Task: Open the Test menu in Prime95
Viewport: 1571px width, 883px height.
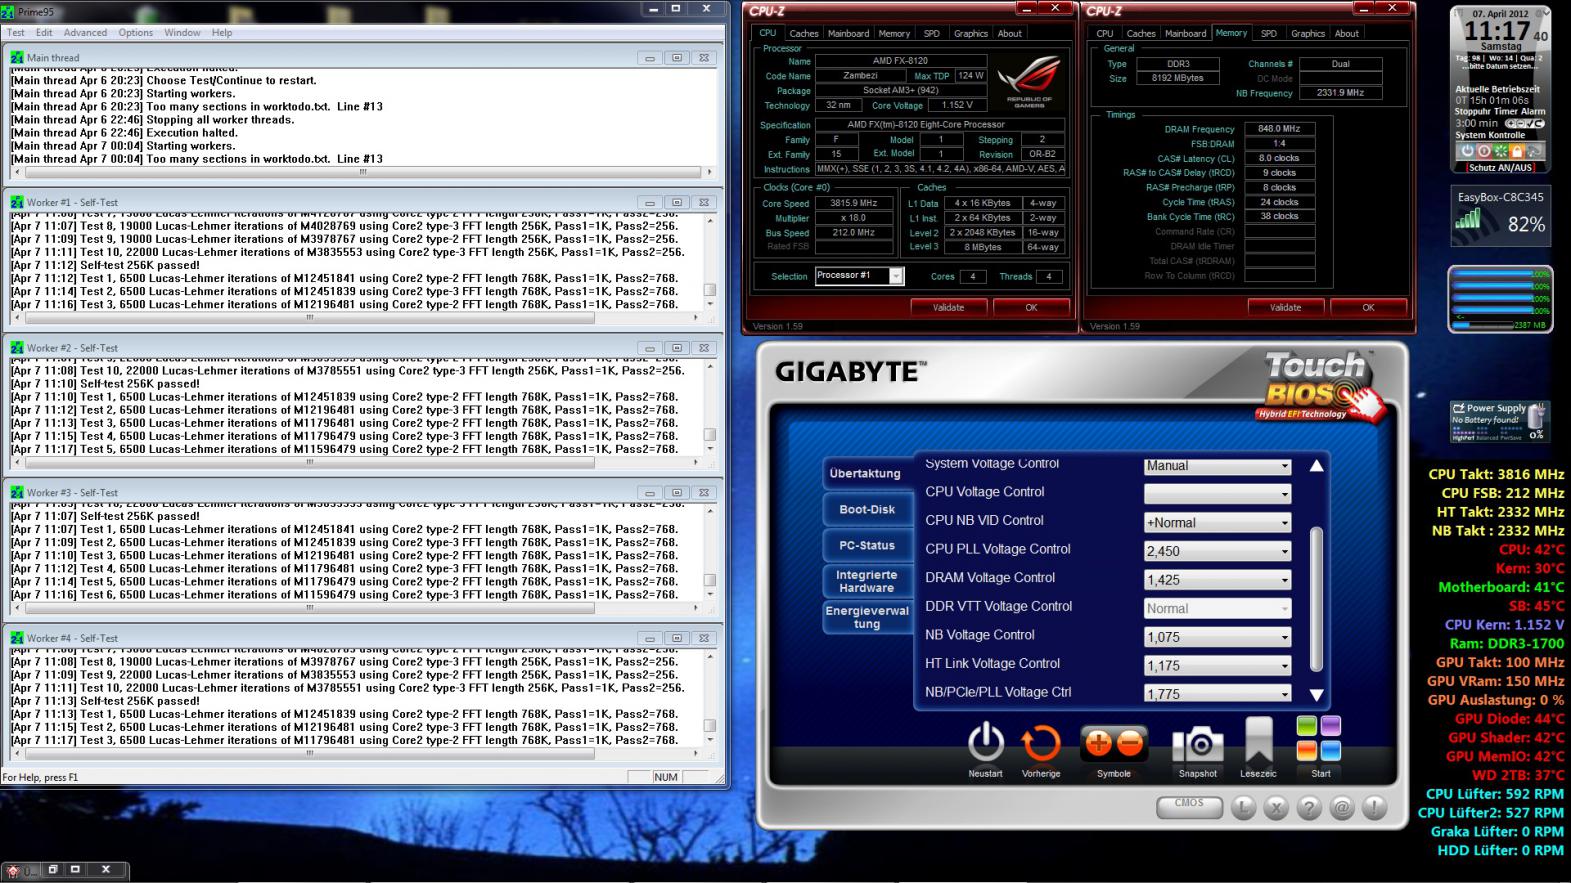Action: click(16, 33)
